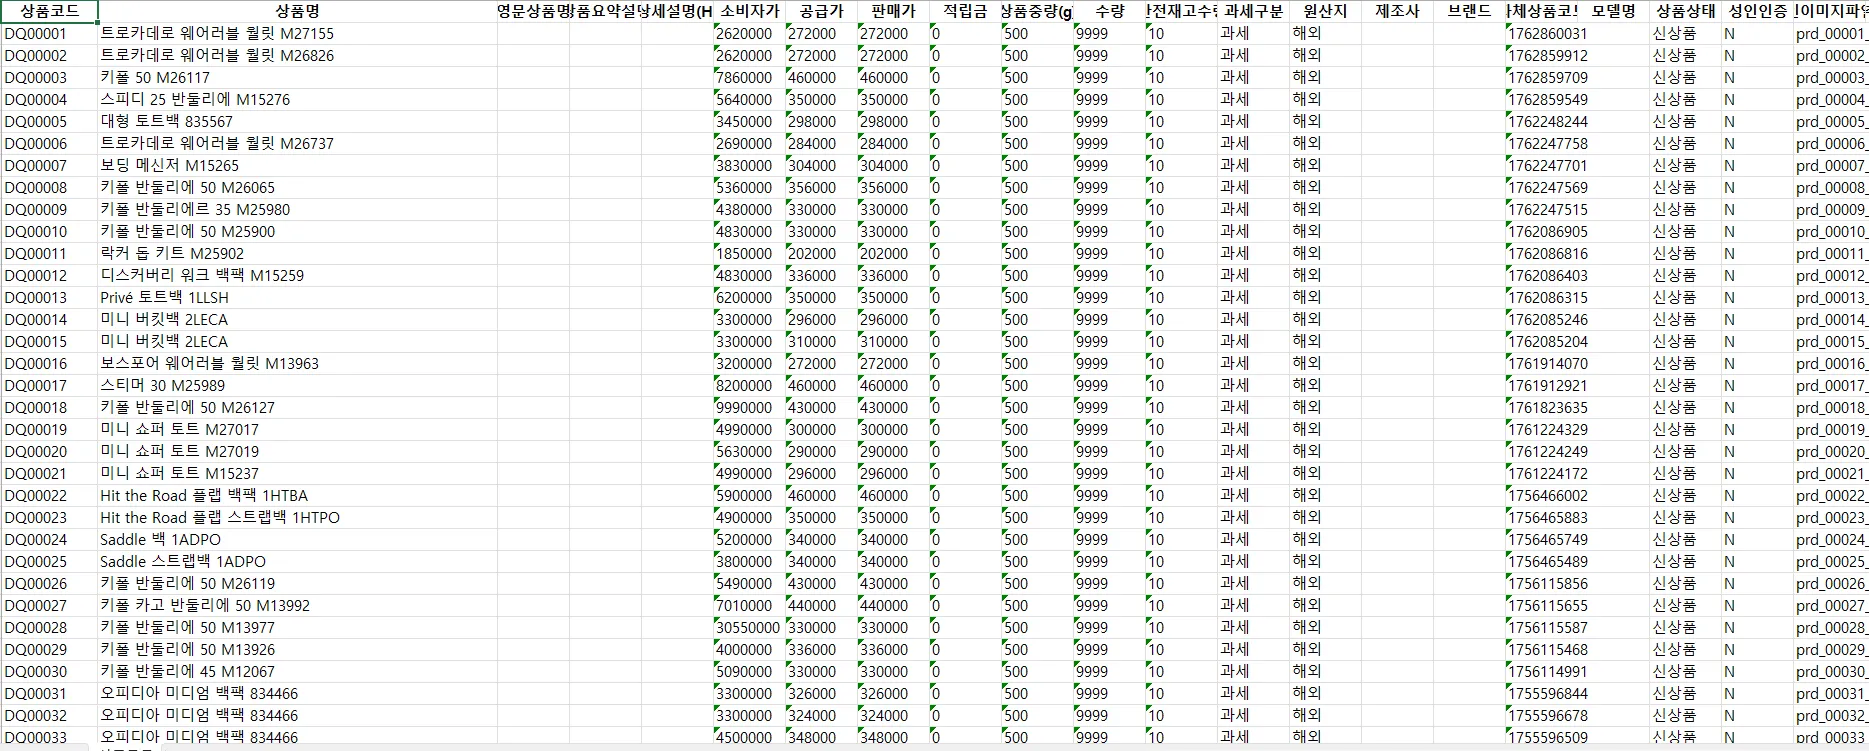Click product code DQ00017

(x=49, y=385)
